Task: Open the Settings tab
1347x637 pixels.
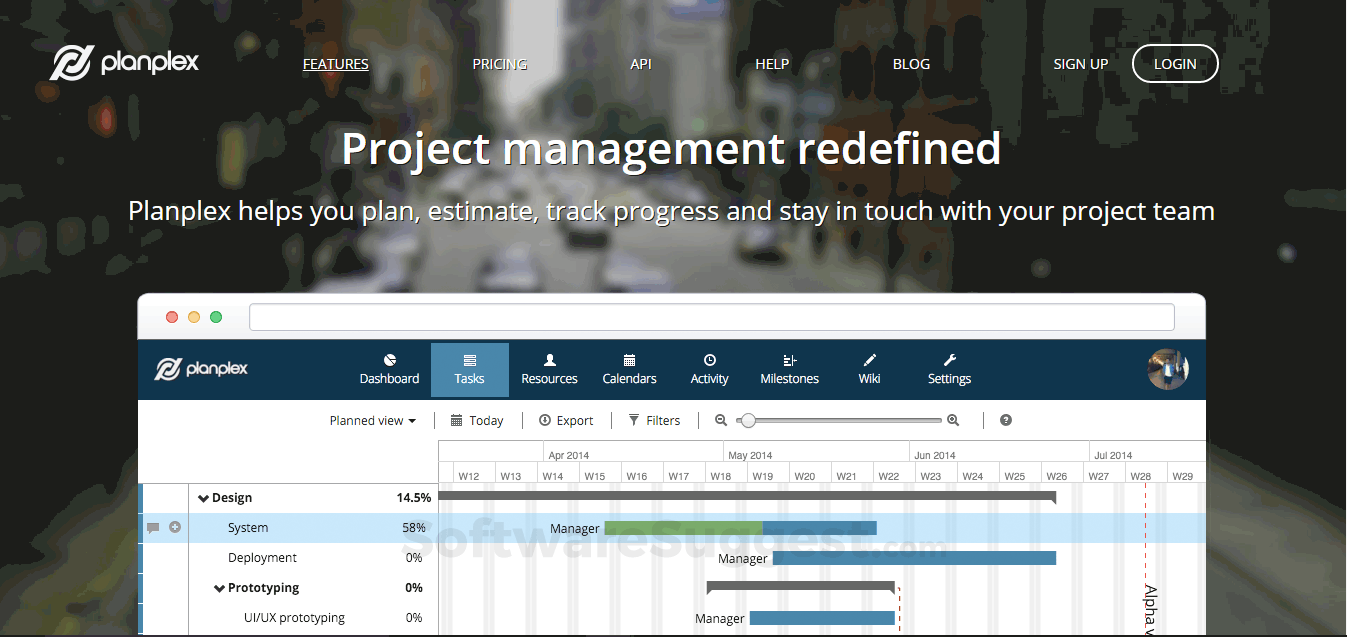Action: tap(949, 370)
